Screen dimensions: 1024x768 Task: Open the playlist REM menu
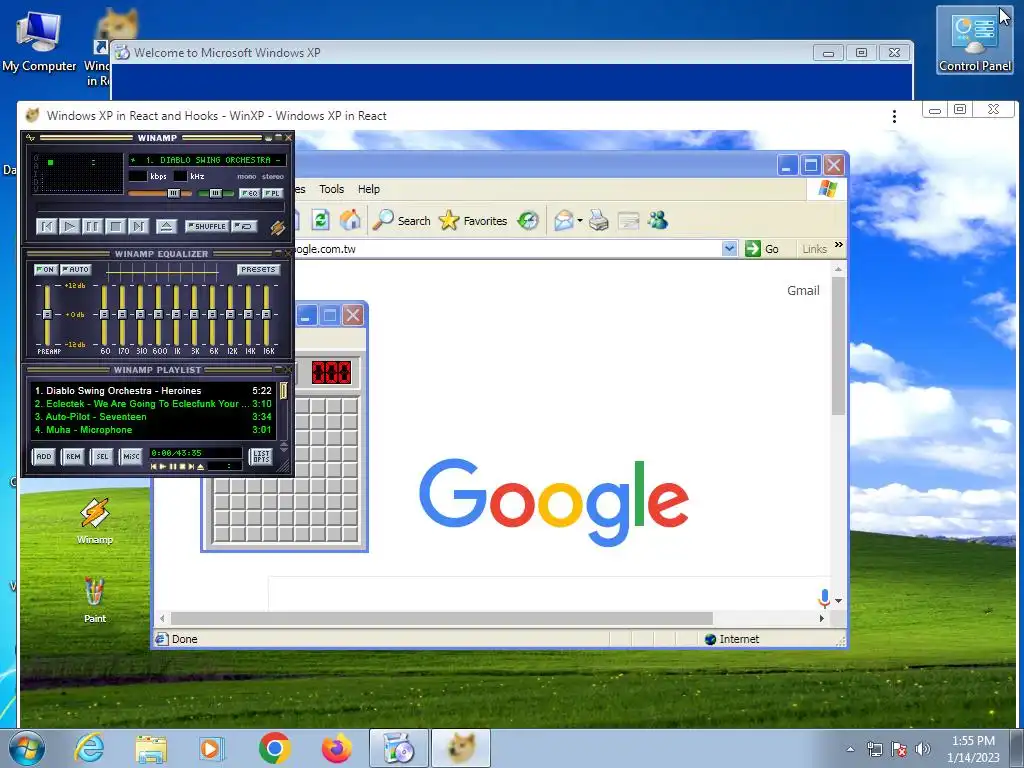pos(73,456)
